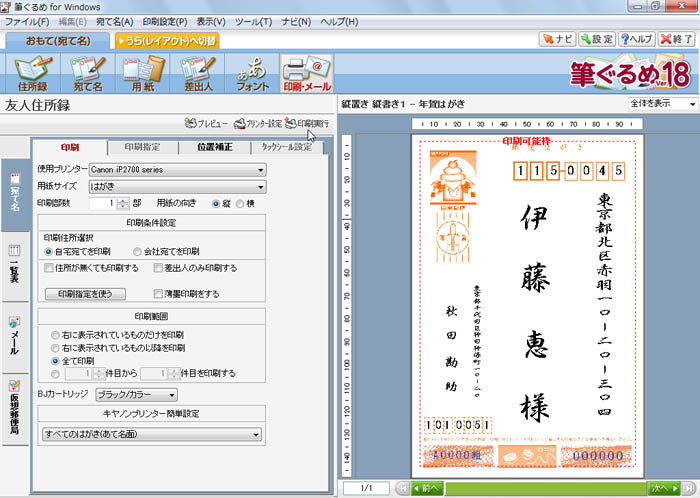Click 印刷実行 to execute printing

306,123
